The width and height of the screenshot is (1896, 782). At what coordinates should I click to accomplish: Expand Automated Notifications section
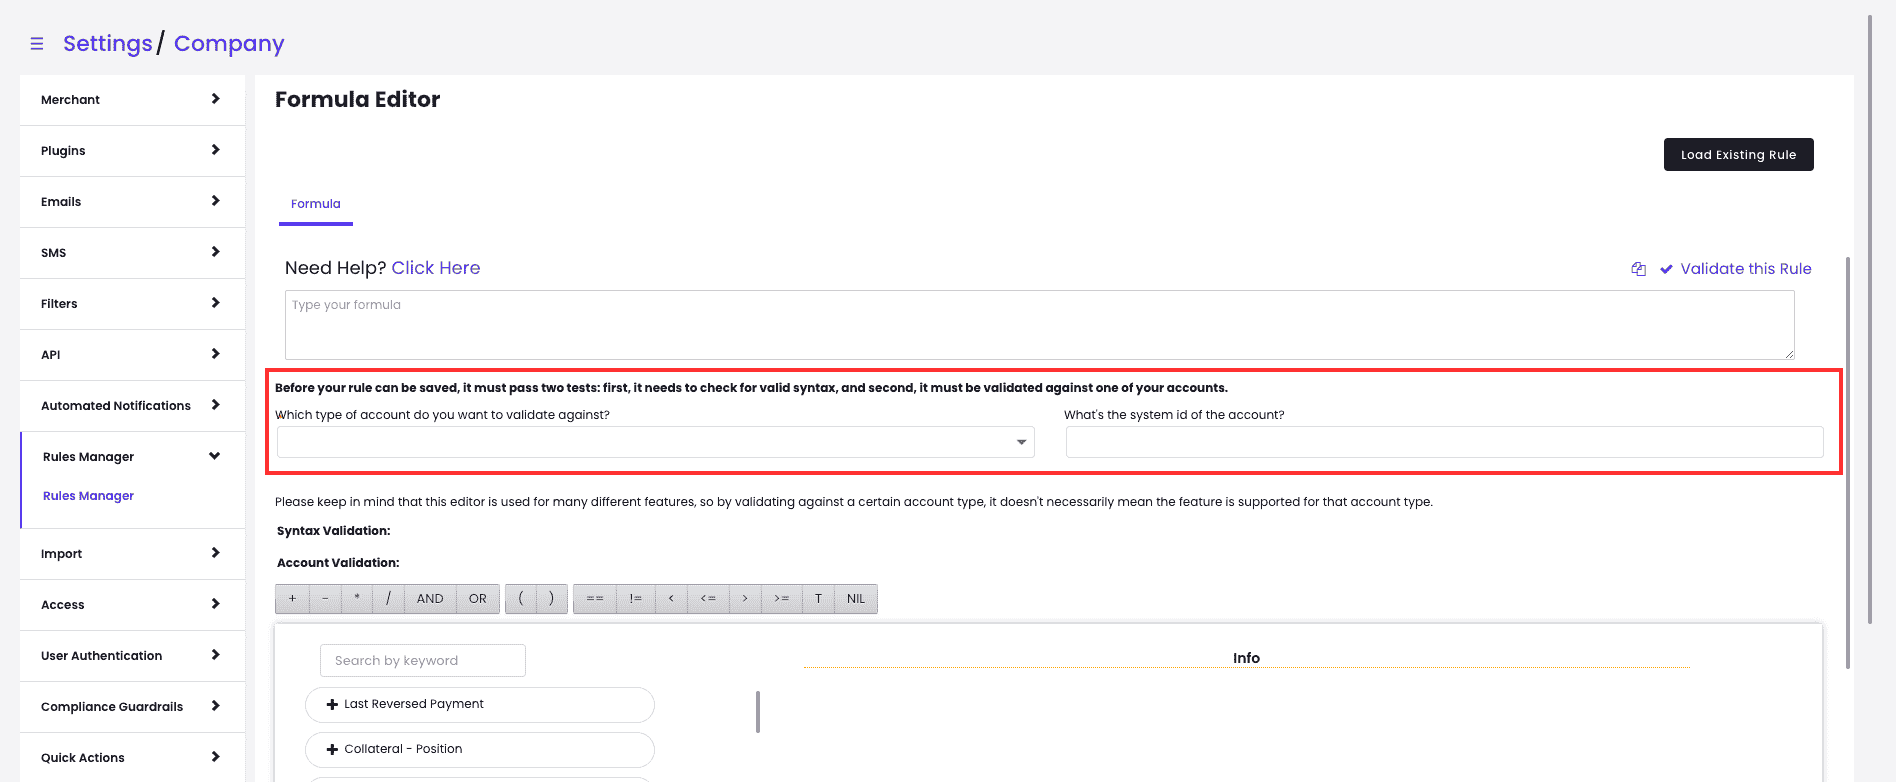132,406
